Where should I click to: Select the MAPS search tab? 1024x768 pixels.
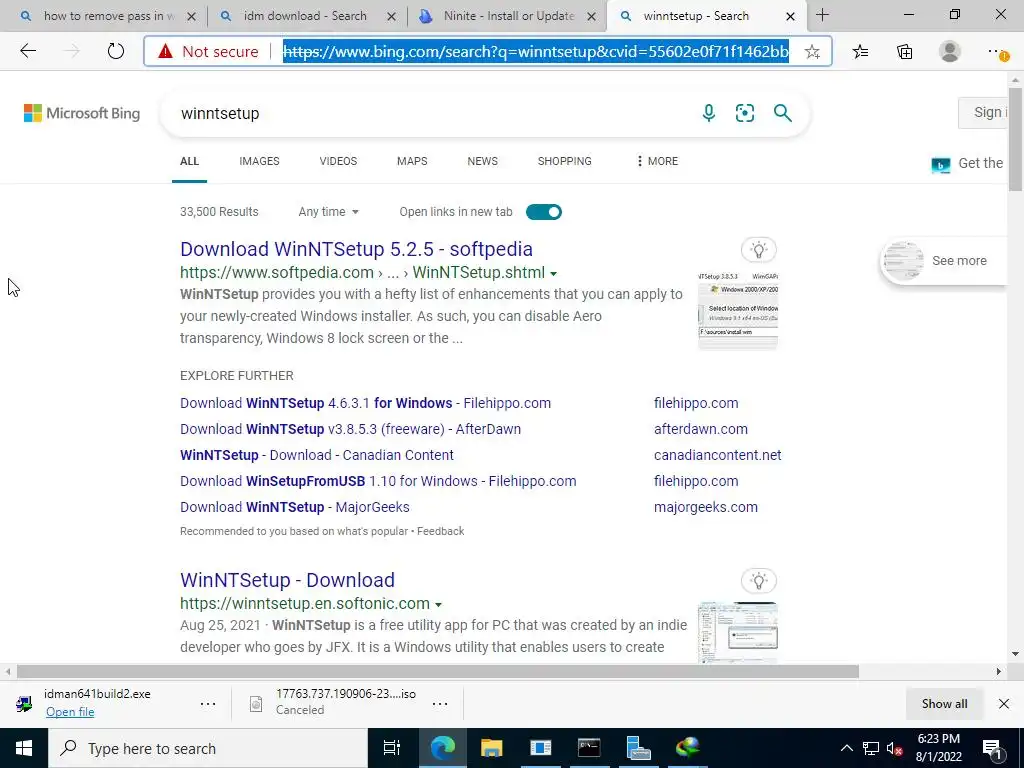[412, 161]
